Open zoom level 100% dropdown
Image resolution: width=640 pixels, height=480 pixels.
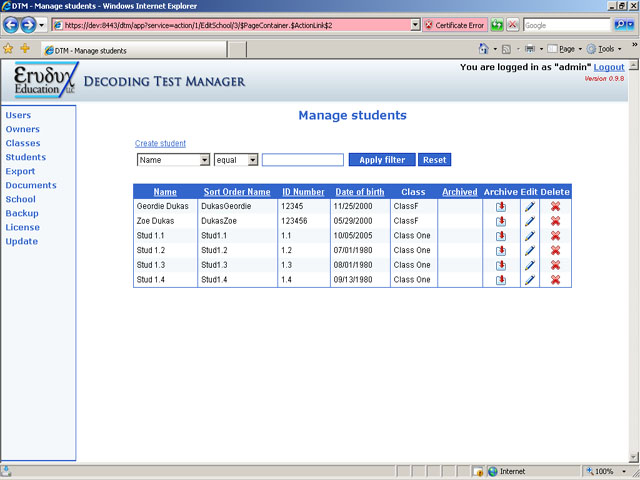click(x=624, y=471)
